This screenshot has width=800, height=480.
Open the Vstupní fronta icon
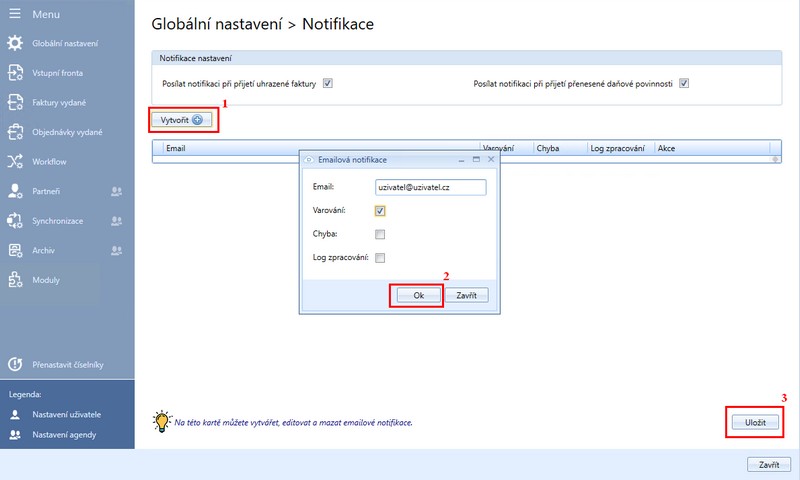point(15,73)
